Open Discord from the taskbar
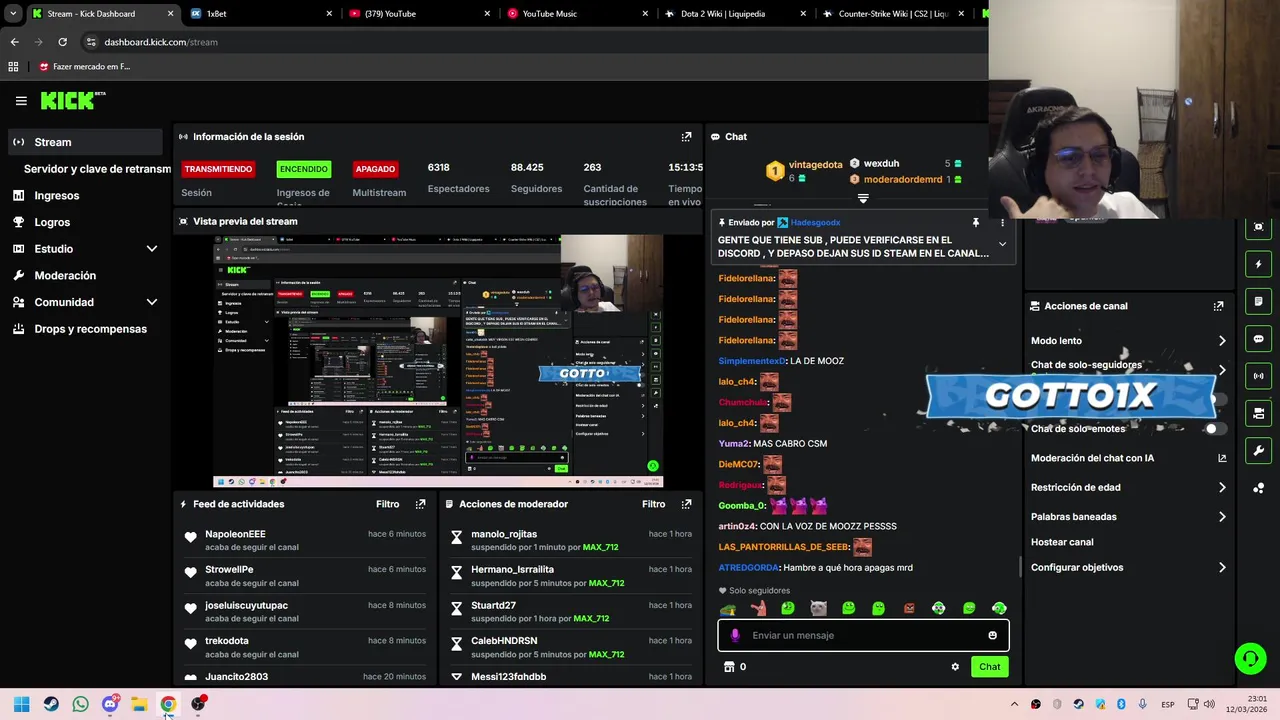 coord(110,704)
